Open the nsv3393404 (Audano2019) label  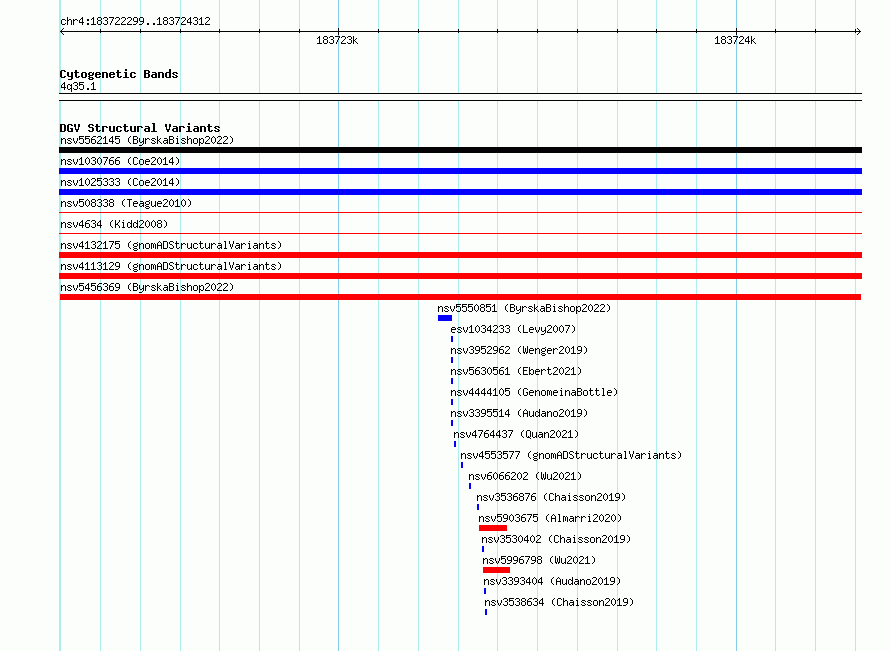pos(552,581)
